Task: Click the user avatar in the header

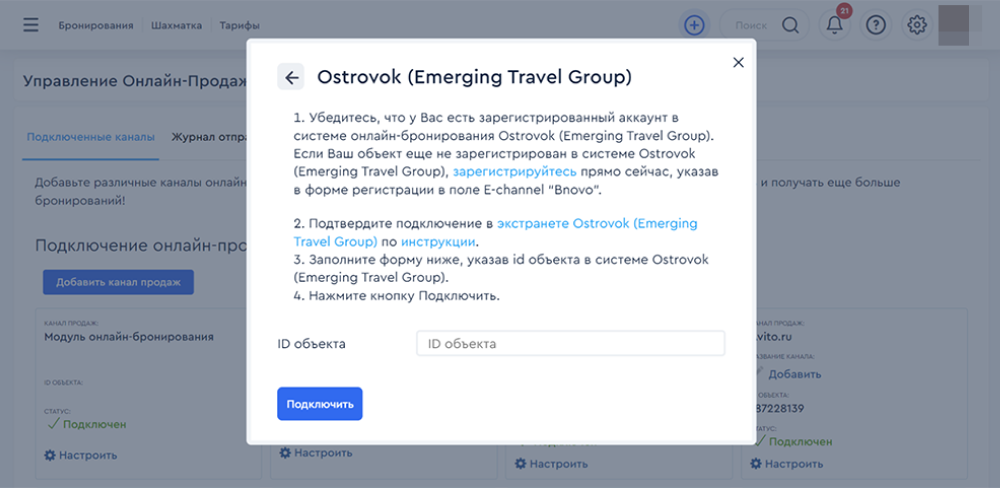Action: coord(955,25)
